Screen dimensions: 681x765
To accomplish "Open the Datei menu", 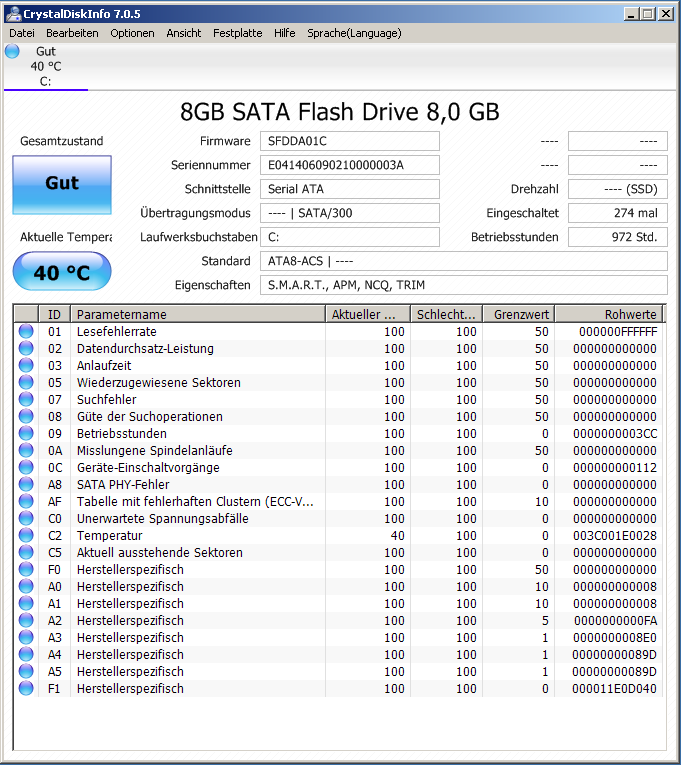I will pos(22,33).
